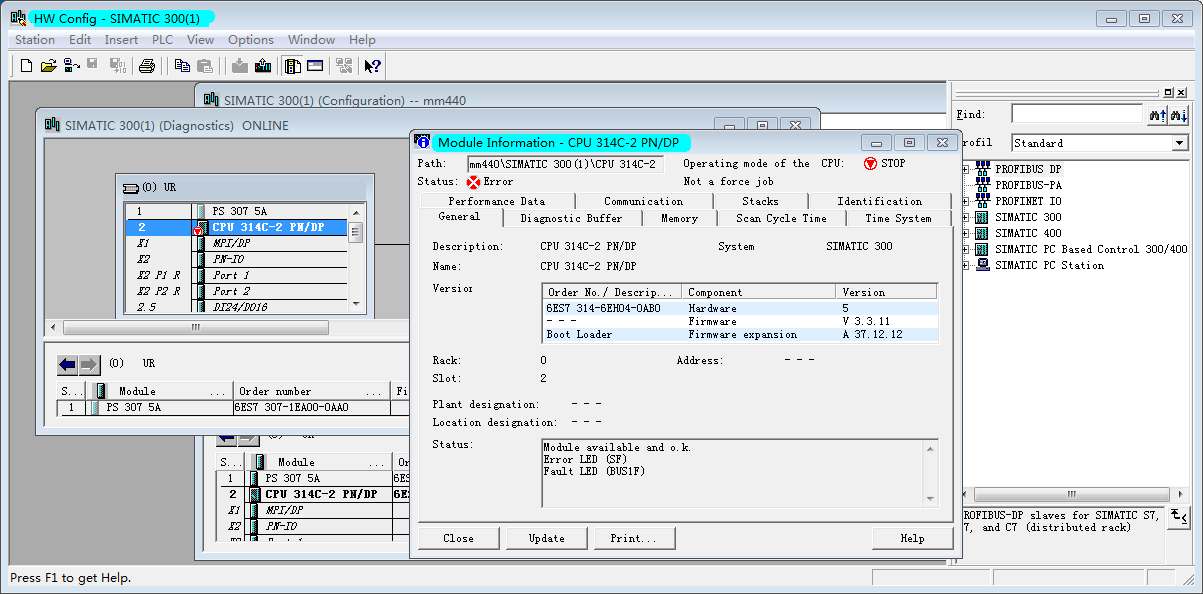Select PS 307 5A row in Diagnostics rack
This screenshot has height=594, width=1203.
click(x=235, y=211)
